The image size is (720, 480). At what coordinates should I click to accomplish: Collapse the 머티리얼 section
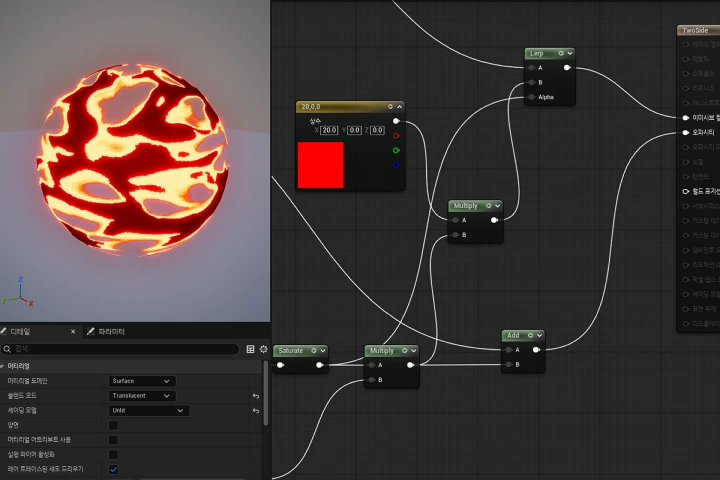click(2, 366)
